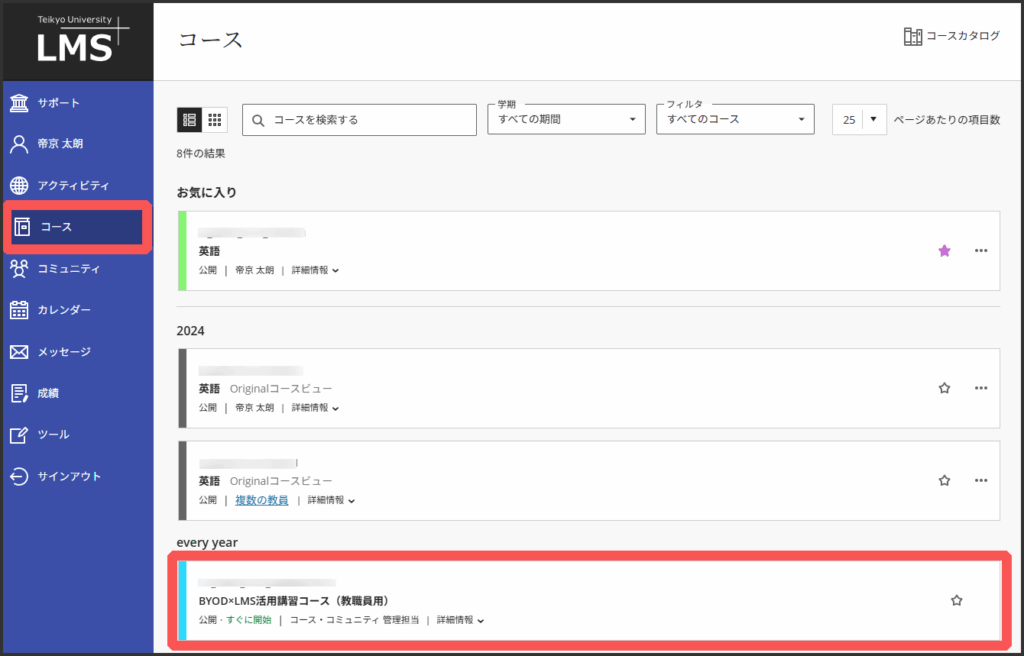Open the 学期 term dropdown
The height and width of the screenshot is (656, 1024).
566,120
